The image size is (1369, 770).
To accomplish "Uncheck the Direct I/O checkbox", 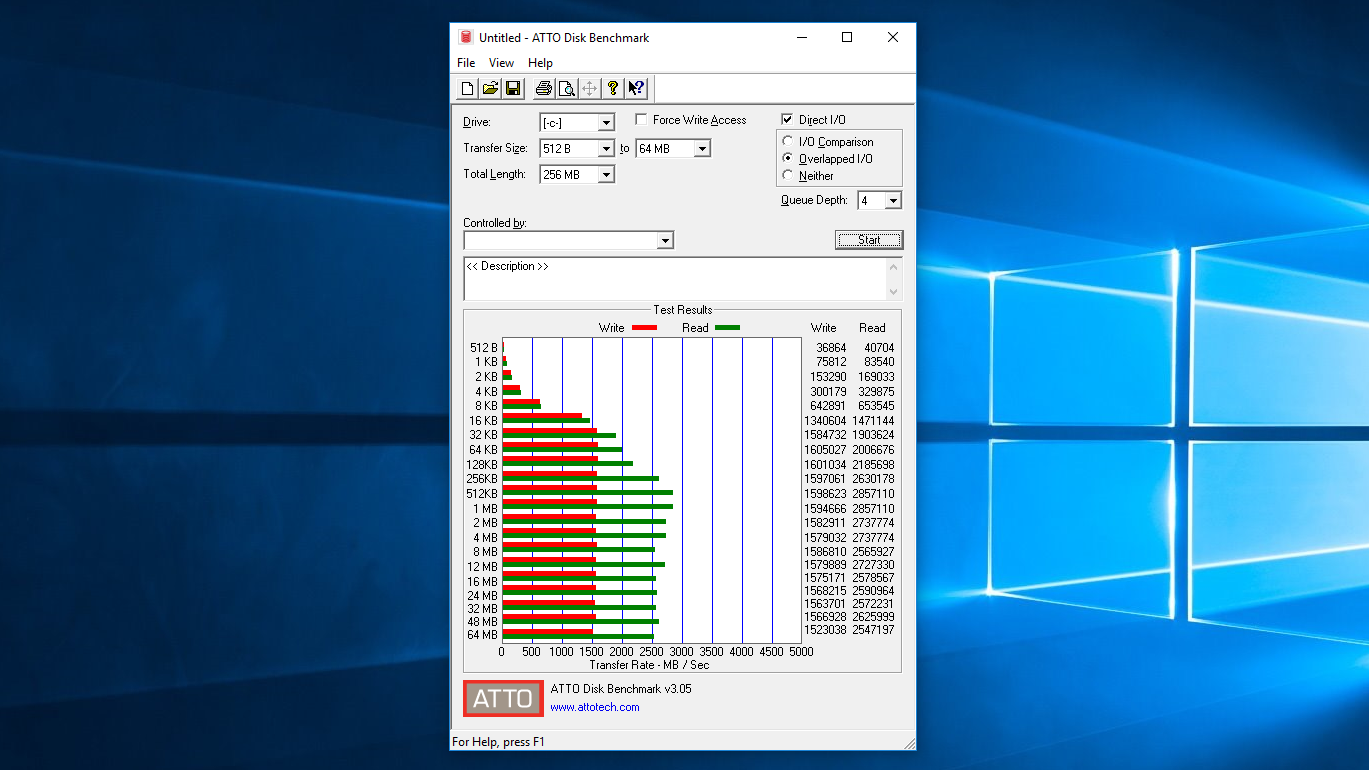I will click(x=787, y=120).
